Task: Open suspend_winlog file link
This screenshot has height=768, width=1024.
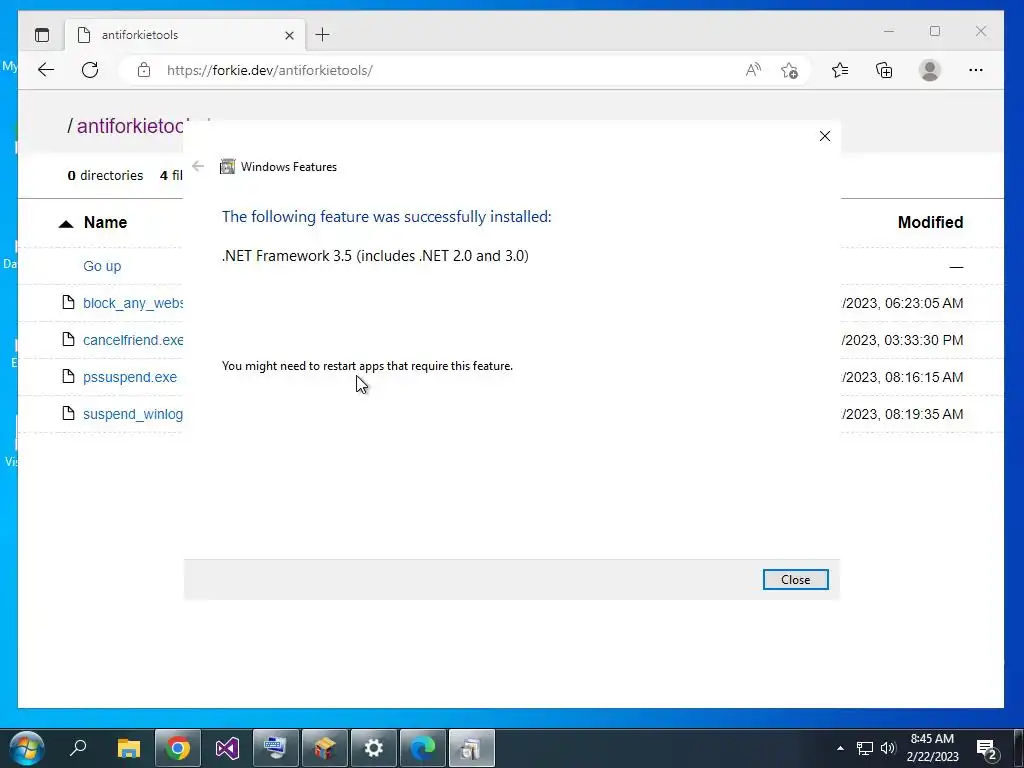Action: [133, 414]
